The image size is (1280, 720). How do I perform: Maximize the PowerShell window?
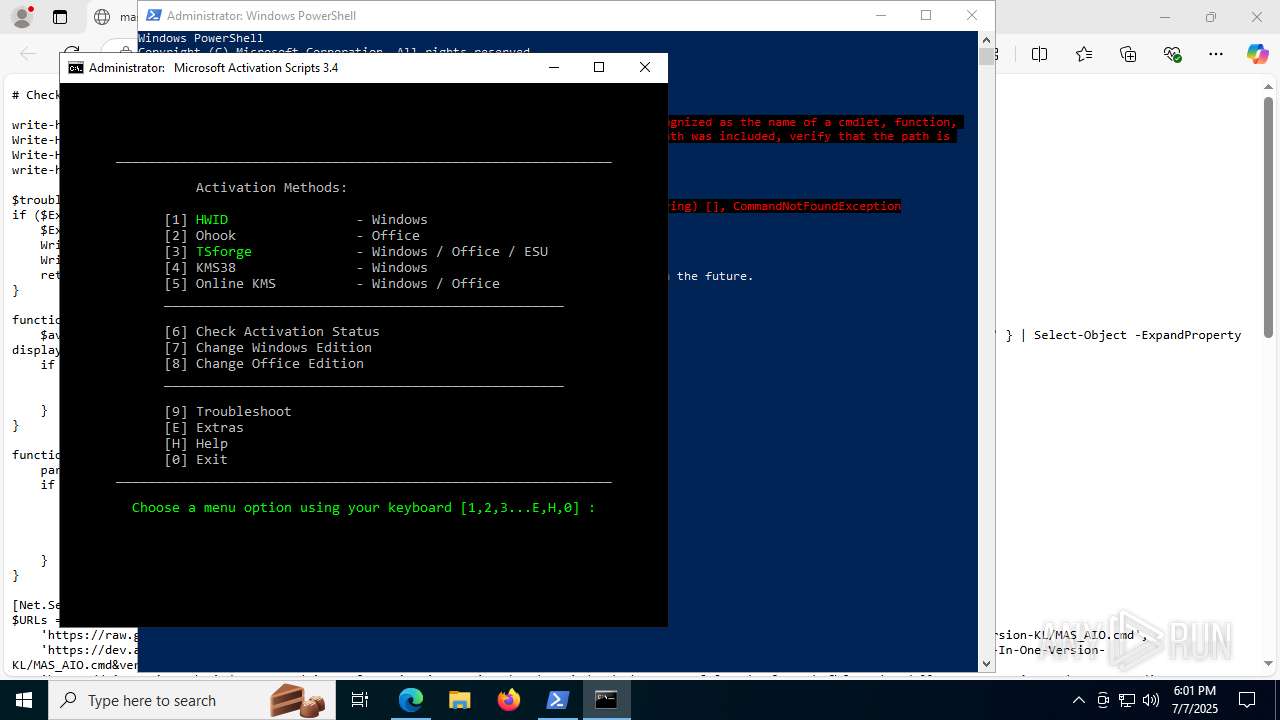pyautogui.click(x=926, y=15)
